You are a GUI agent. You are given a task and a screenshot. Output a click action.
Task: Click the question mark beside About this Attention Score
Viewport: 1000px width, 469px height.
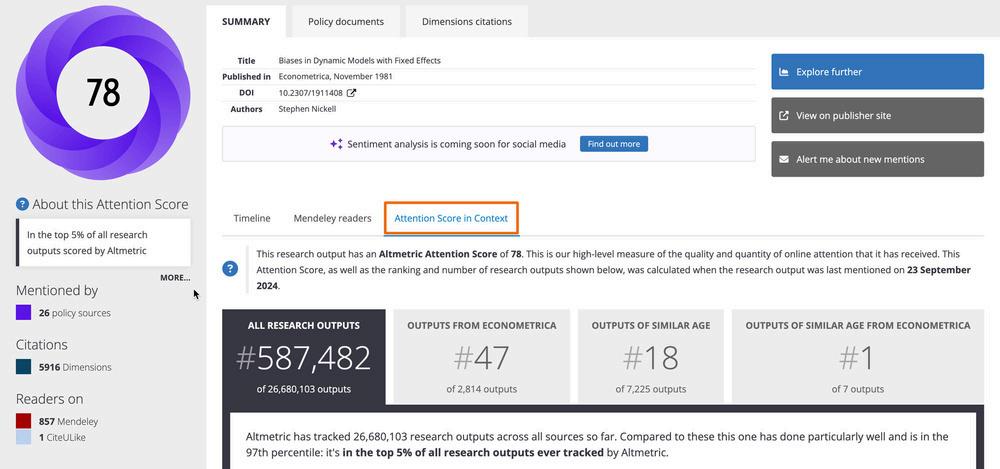point(22,205)
